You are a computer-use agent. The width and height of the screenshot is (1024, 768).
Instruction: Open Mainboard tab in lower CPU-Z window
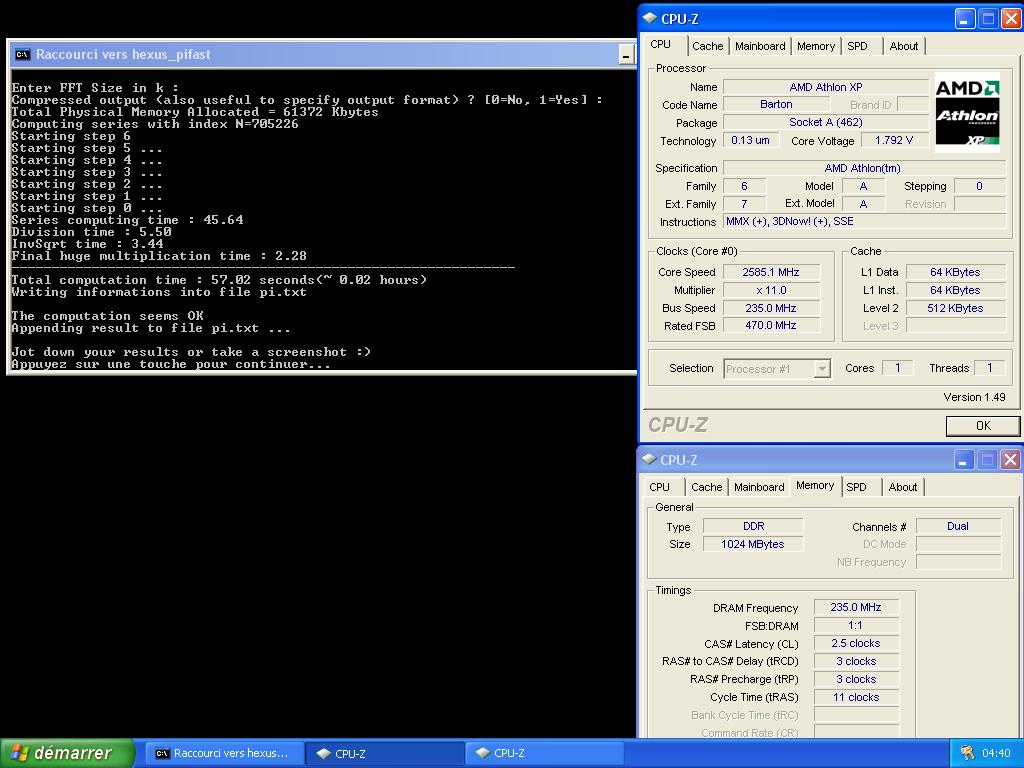click(x=759, y=487)
